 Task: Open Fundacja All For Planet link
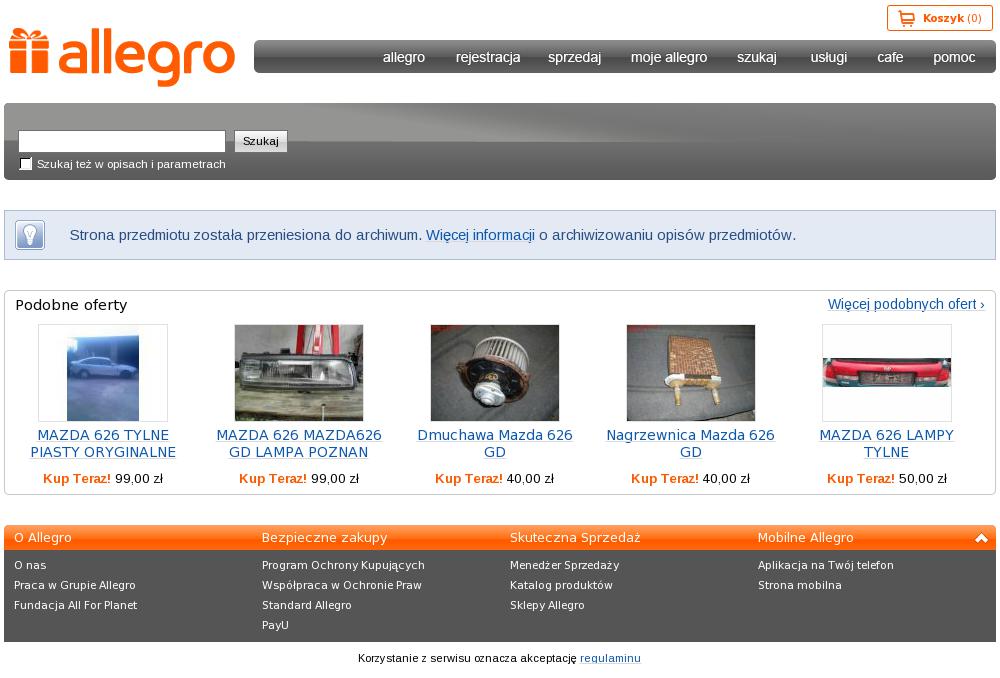[x=75, y=605]
